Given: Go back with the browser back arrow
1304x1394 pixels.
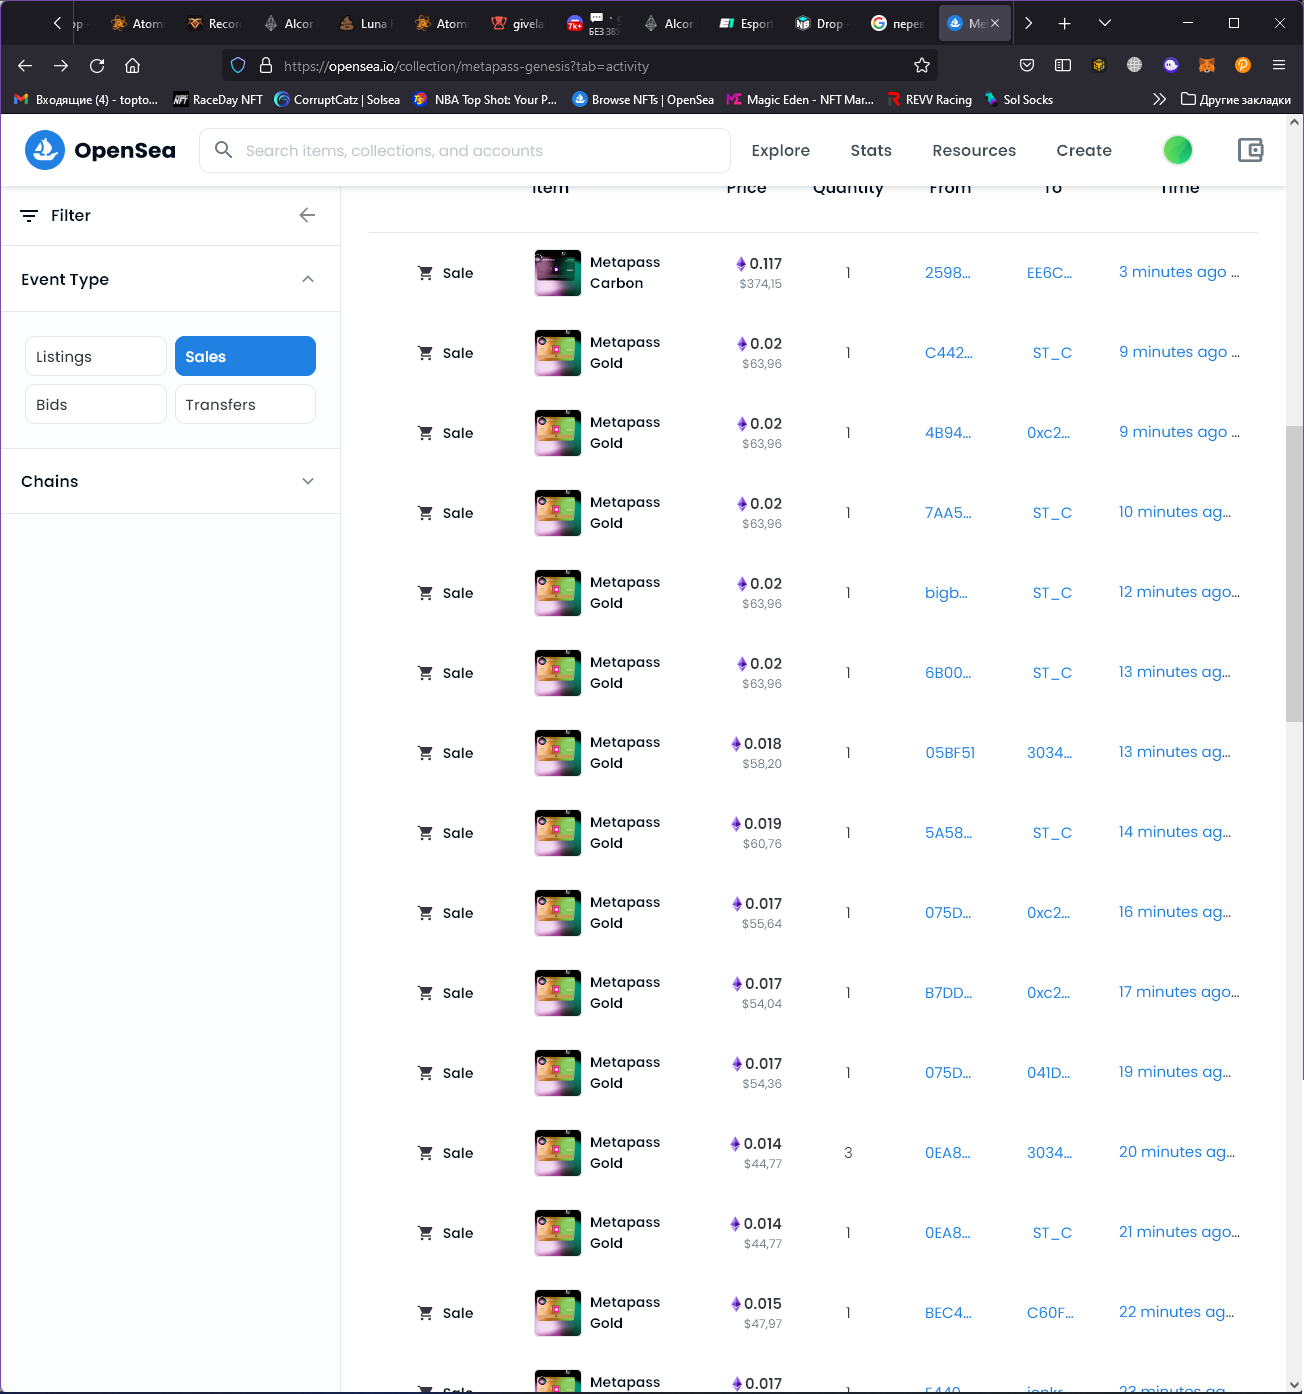Looking at the screenshot, I should [x=25, y=66].
